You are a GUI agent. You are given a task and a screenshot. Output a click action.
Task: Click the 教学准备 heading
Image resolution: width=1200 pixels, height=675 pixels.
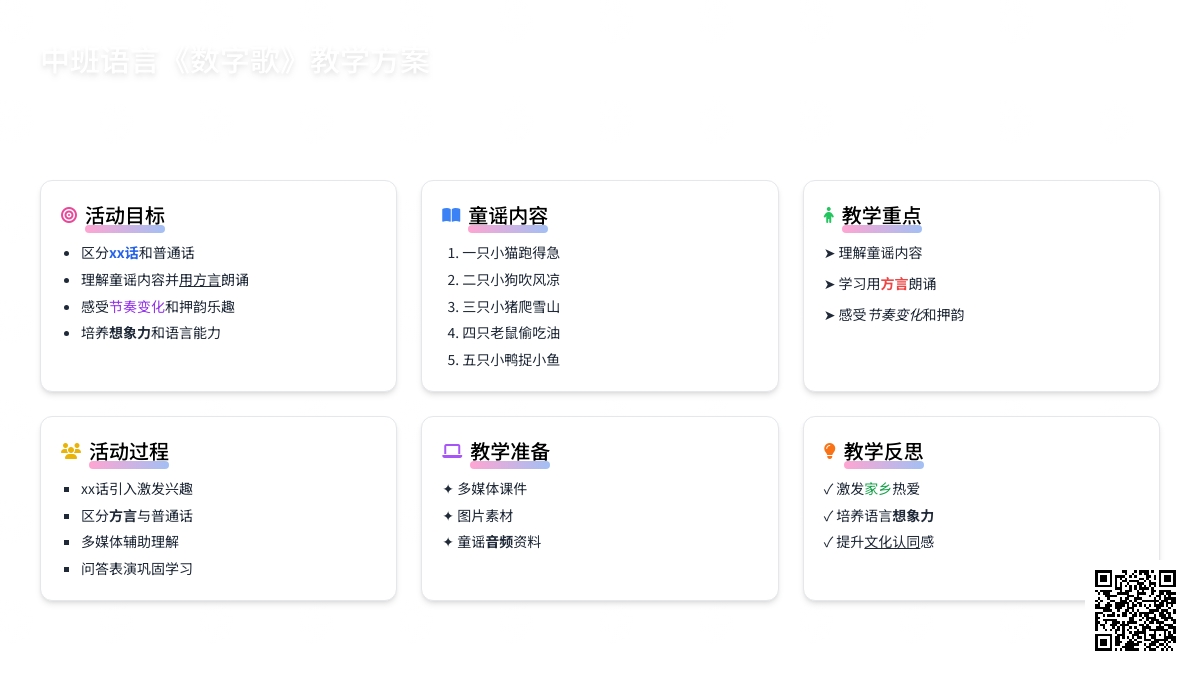[x=510, y=452]
